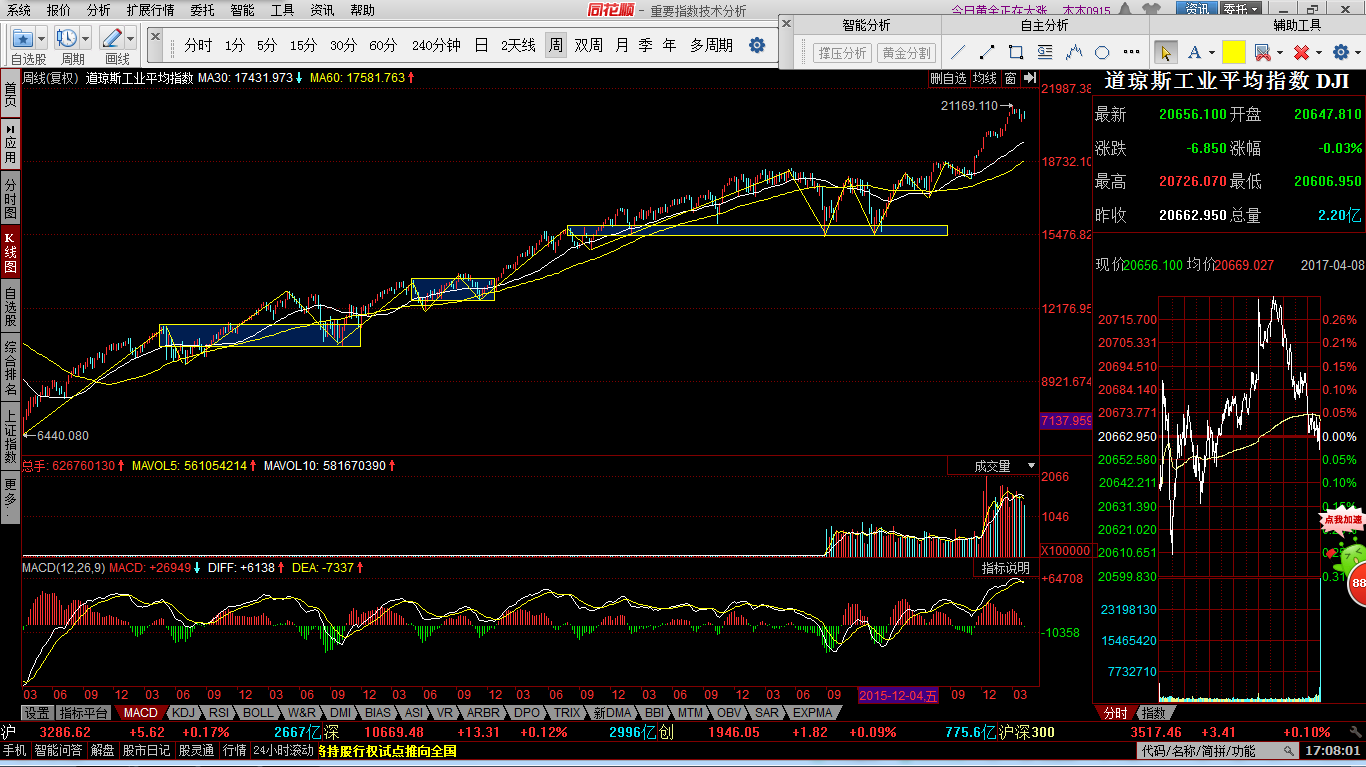Open the 委托 dropdown in title bar

[1243, 9]
